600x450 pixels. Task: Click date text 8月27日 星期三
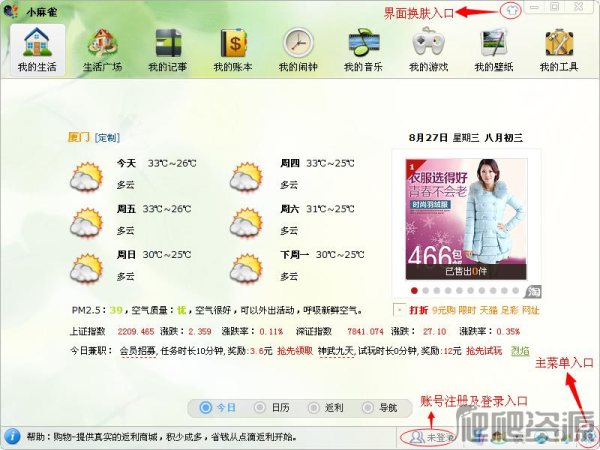coord(444,138)
